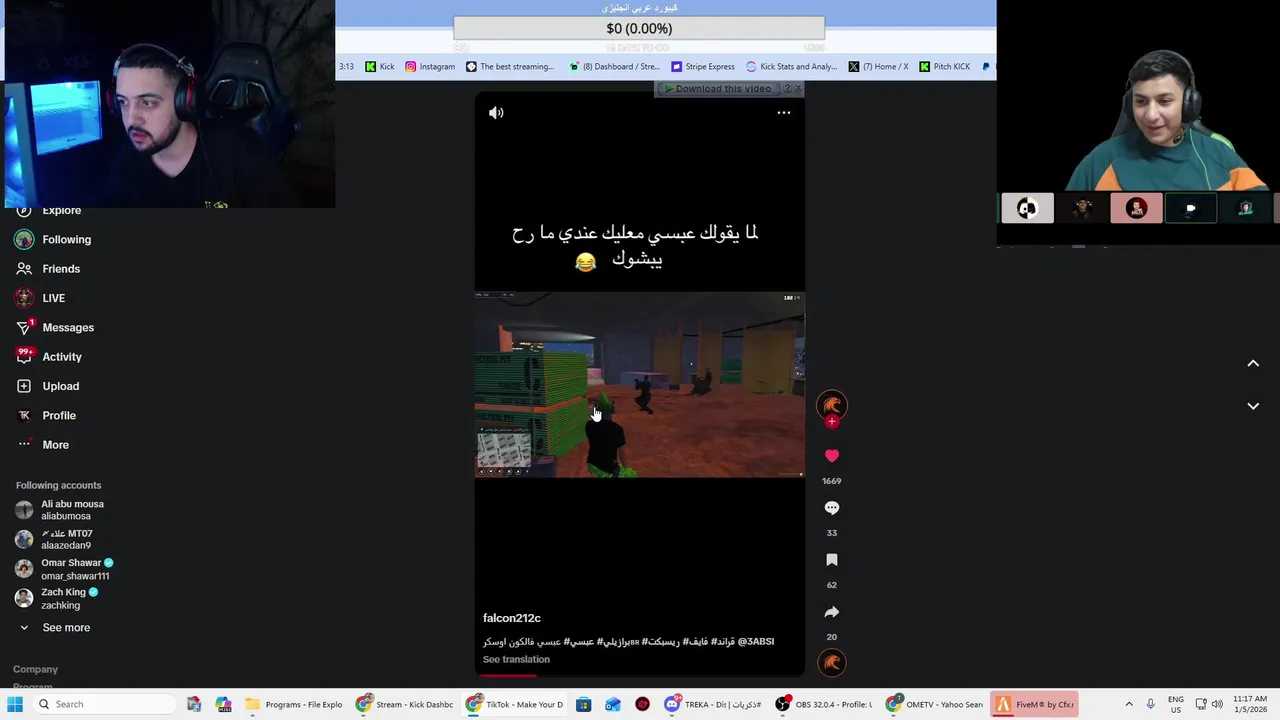Like the video with the heart icon
This screenshot has width=1280, height=720.
click(831, 456)
